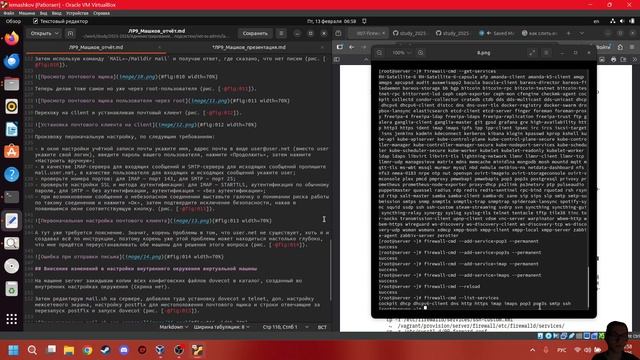Open the volume icon in the GNOME top bar
The height and width of the screenshot is (360, 640).
pyautogui.click(x=622, y=21)
